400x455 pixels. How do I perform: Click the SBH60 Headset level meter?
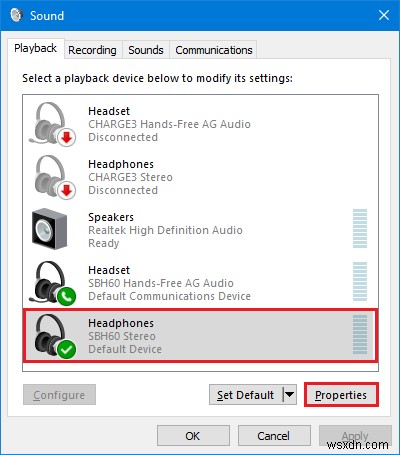360,282
